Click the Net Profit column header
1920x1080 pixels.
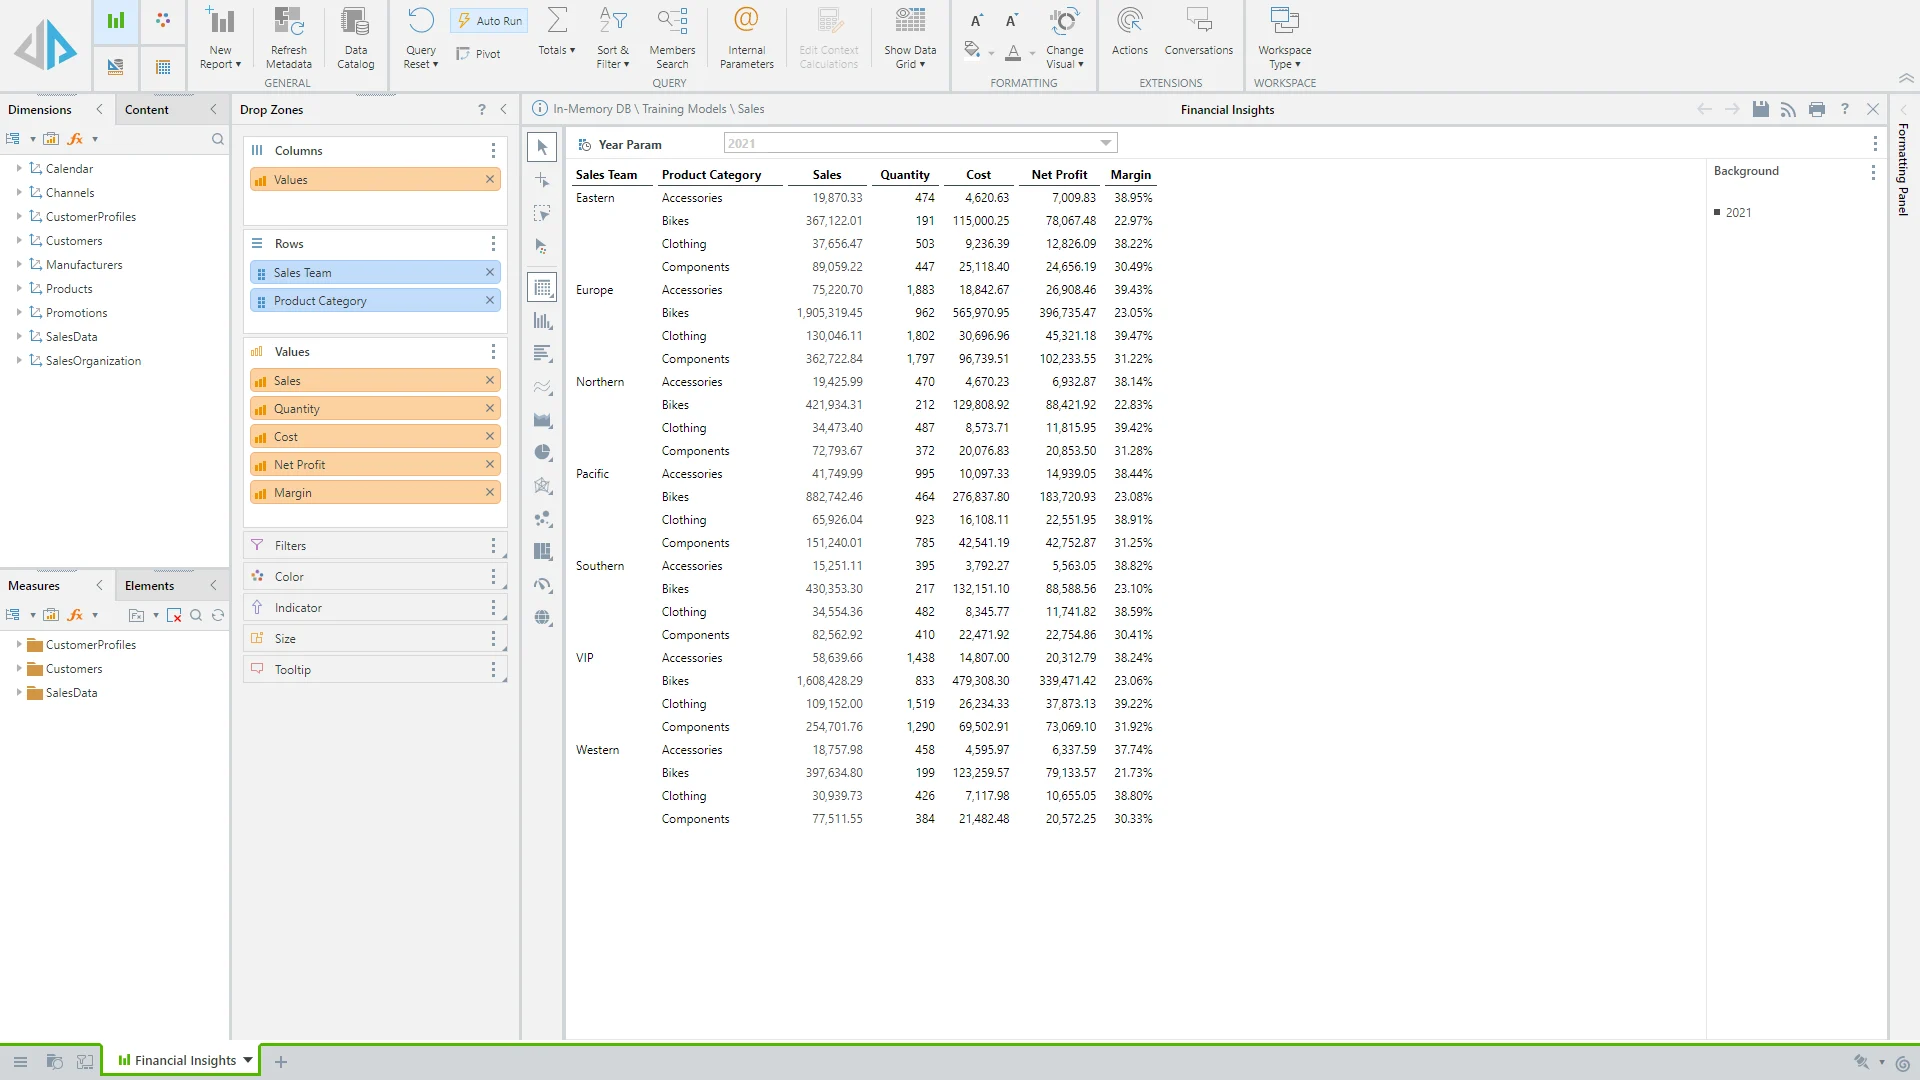[1058, 174]
